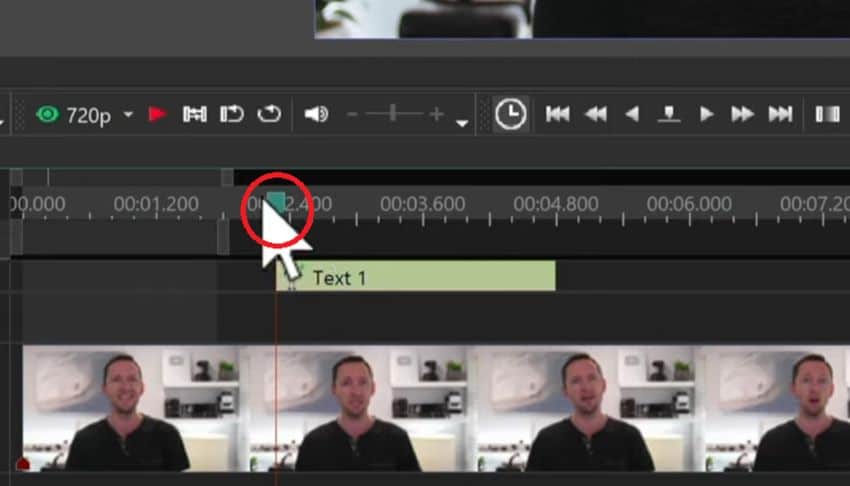Toggle the green eye preview quality icon
This screenshot has height=486, width=850.
[x=47, y=114]
